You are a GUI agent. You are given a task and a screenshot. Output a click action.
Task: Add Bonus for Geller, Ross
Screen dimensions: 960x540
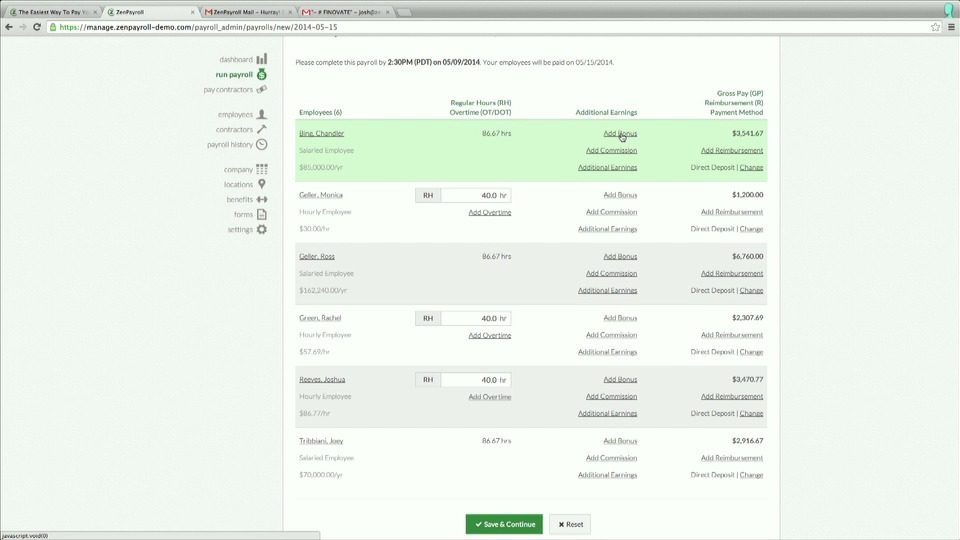pos(620,256)
